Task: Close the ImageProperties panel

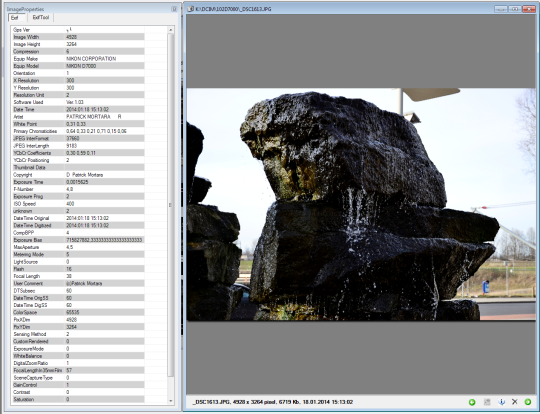Action: pyautogui.click(x=174, y=9)
